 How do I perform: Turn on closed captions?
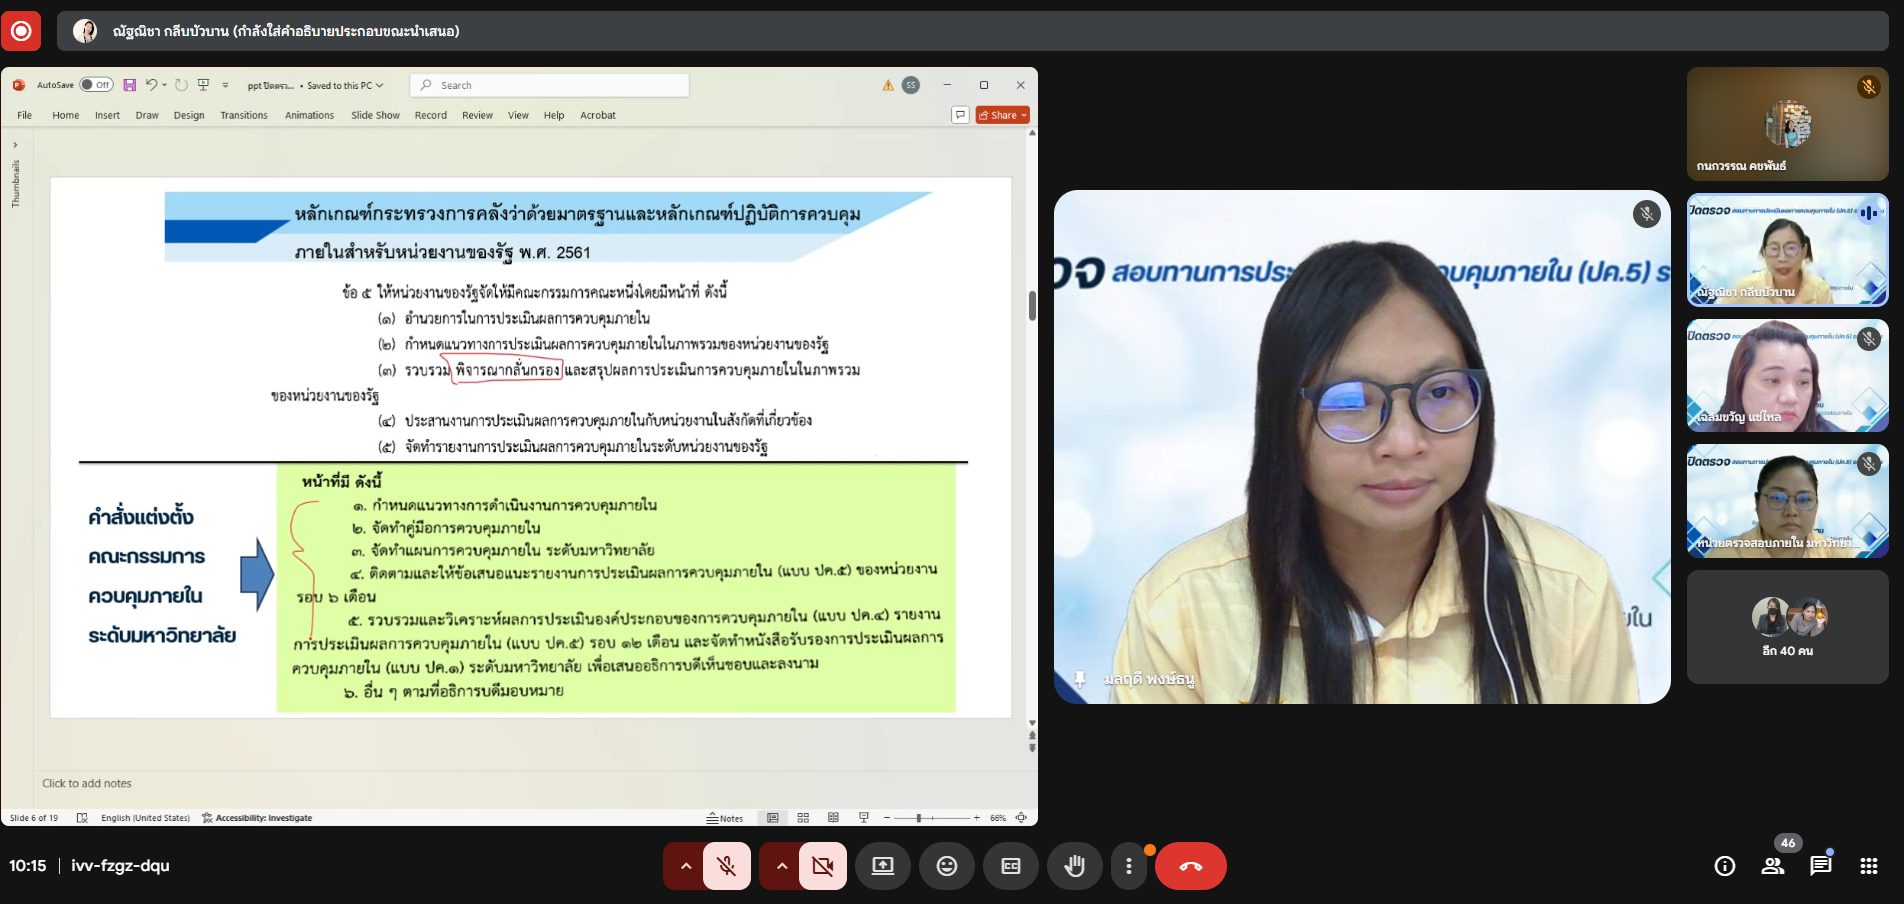click(x=1010, y=866)
